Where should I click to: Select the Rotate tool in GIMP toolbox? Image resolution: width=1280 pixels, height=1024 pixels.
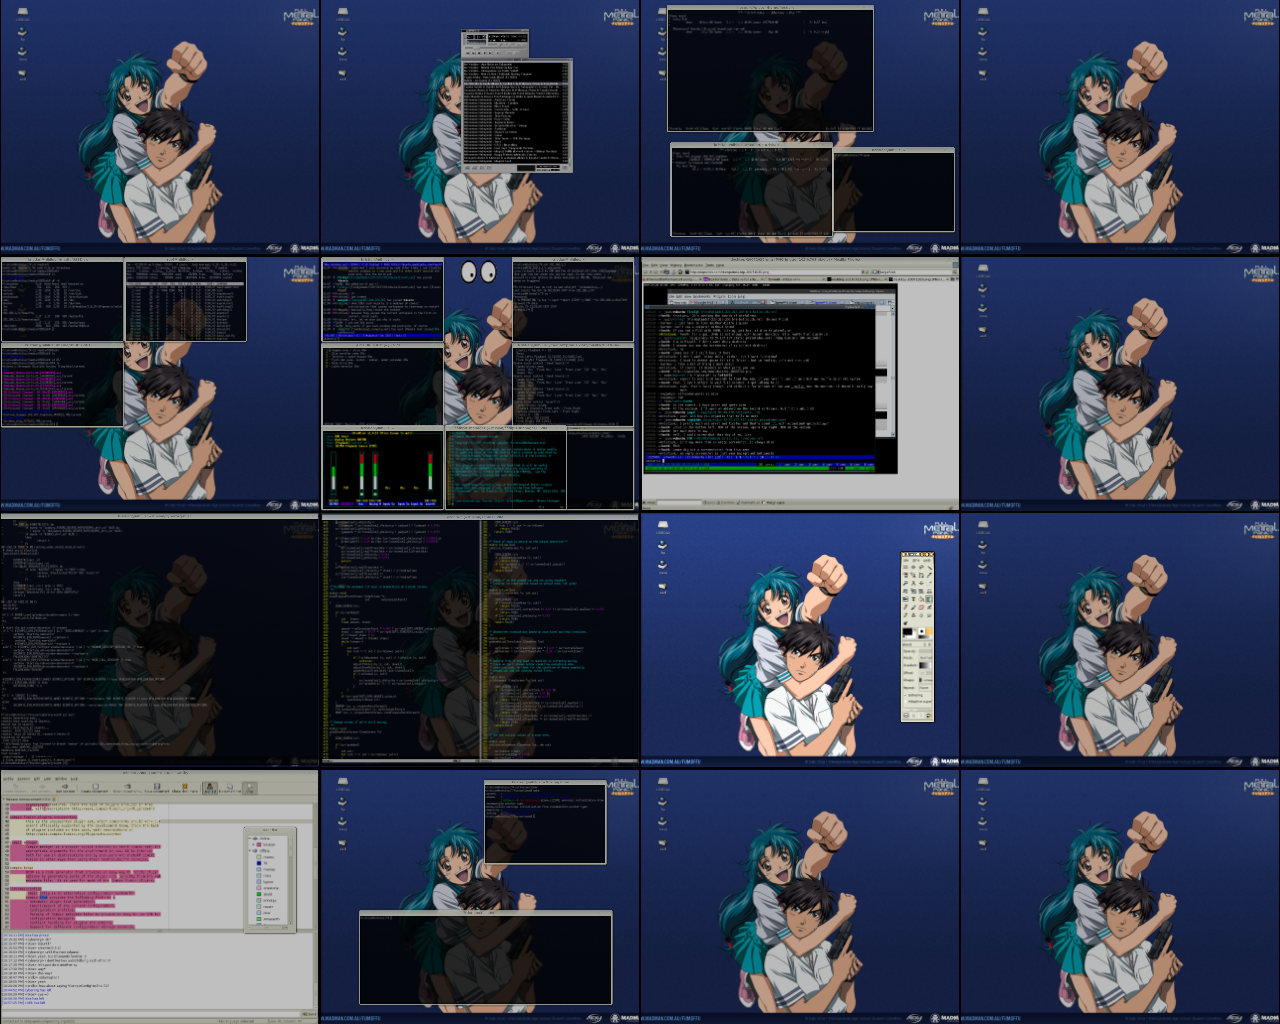click(905, 591)
